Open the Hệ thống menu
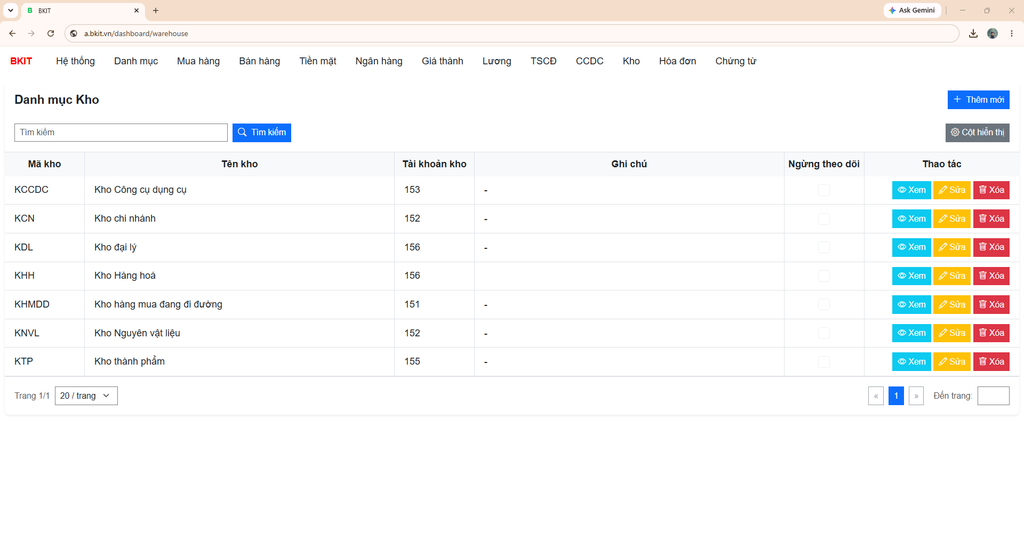Screen dimensions: 1024x550 pyautogui.click(x=75, y=61)
